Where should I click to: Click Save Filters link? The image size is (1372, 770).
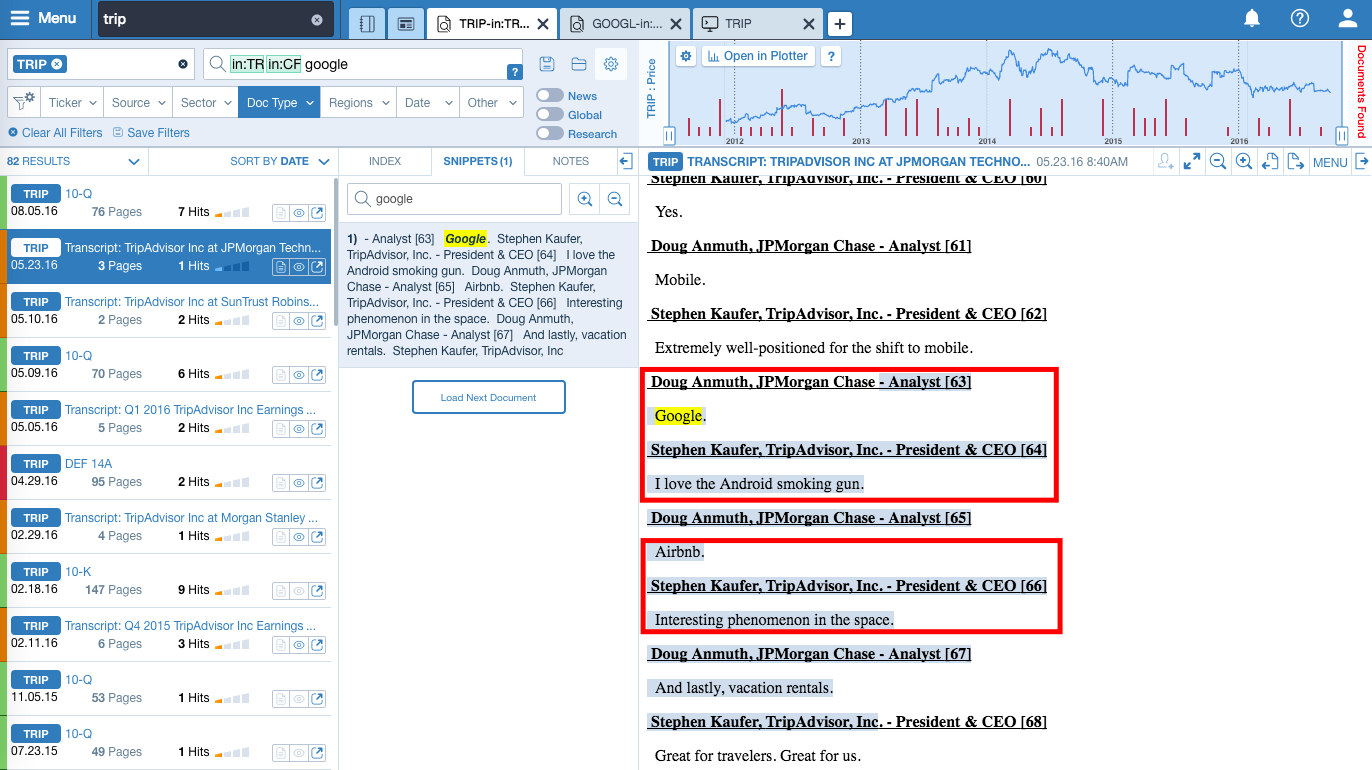coord(151,133)
